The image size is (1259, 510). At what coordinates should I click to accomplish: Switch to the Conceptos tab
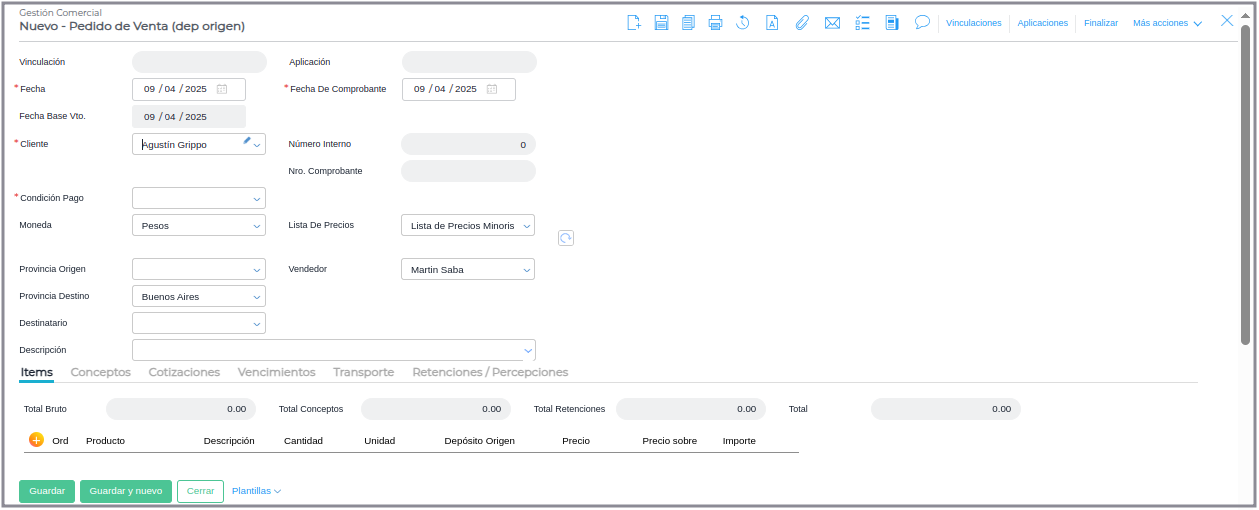coord(101,372)
